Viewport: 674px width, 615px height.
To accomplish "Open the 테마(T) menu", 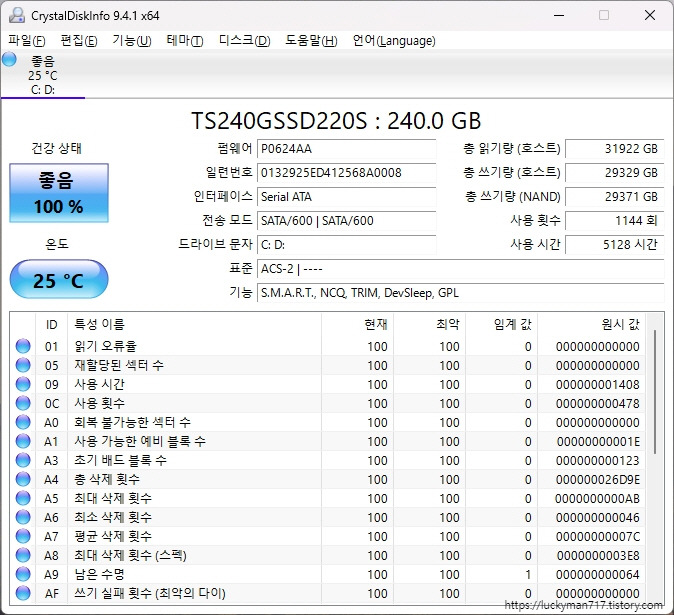I will click(x=185, y=41).
